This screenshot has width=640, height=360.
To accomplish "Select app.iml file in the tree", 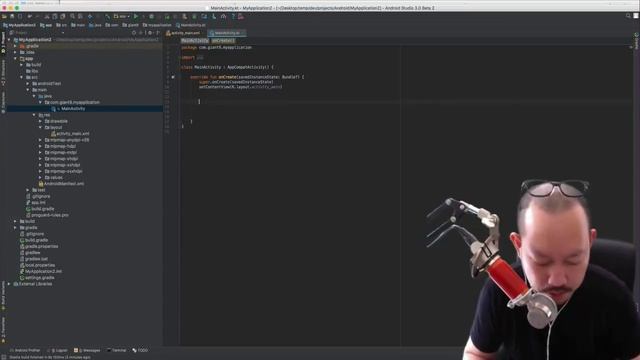I will (36, 202).
